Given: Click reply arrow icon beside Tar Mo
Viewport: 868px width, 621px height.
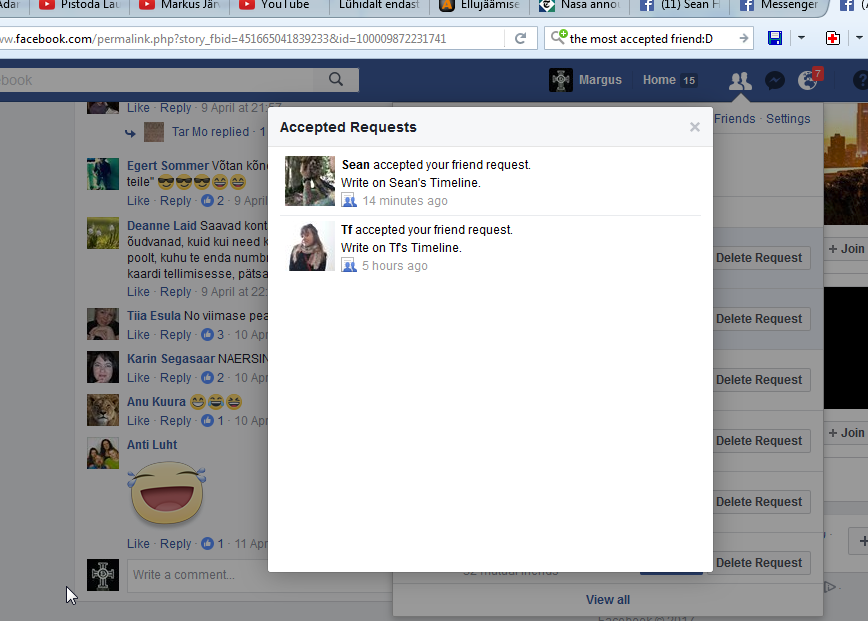Looking at the screenshot, I should (130, 133).
